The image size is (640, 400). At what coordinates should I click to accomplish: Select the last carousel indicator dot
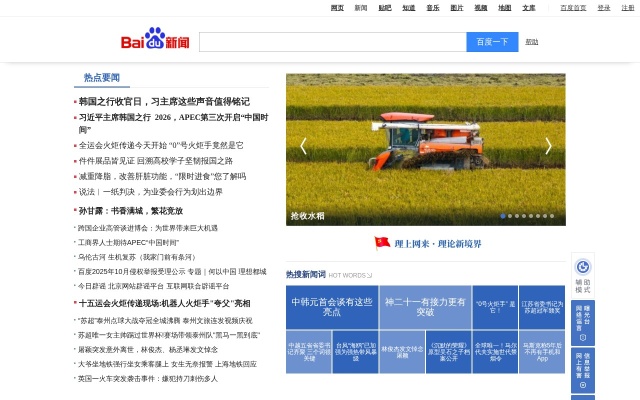(x=551, y=215)
